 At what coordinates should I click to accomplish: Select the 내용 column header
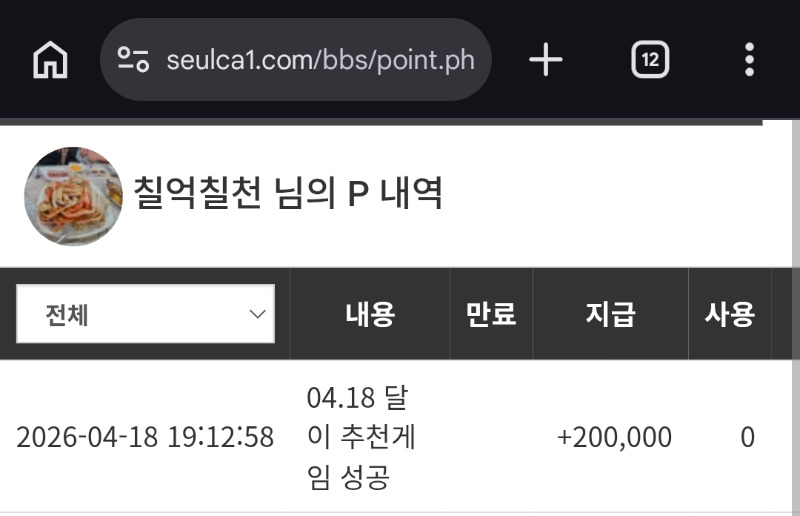point(370,315)
